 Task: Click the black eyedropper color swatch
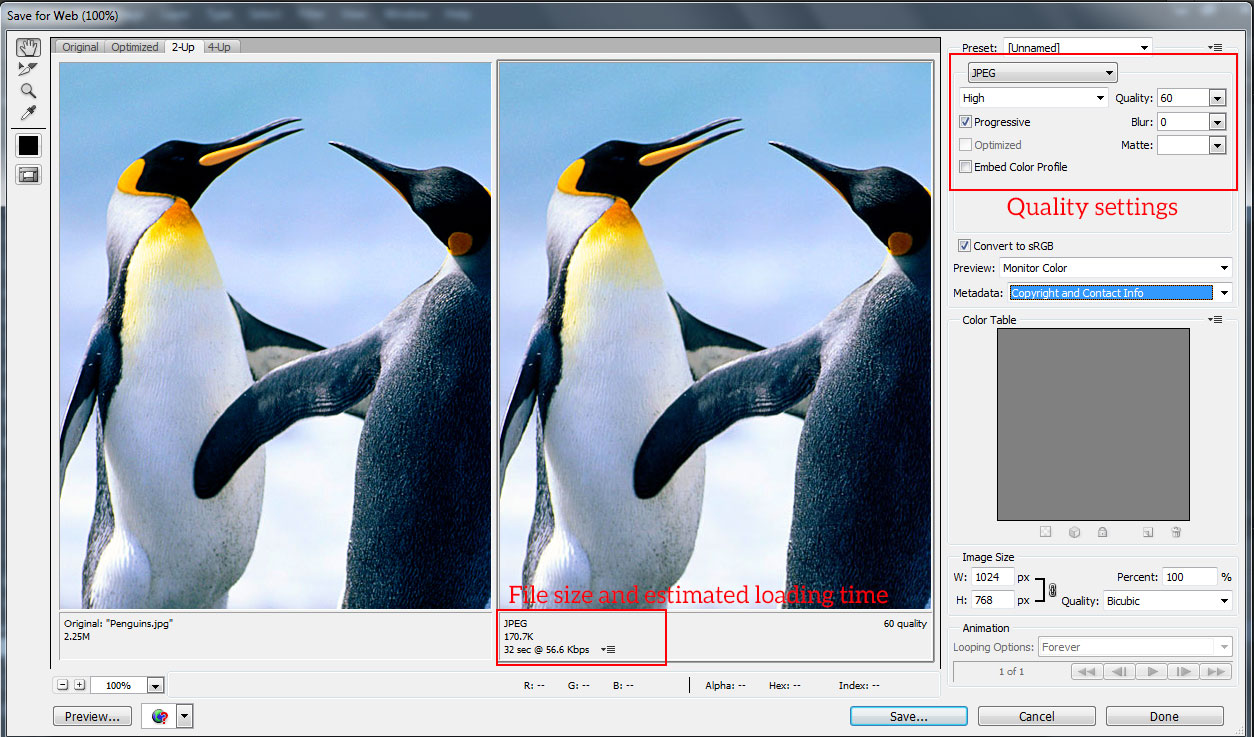tap(28, 145)
